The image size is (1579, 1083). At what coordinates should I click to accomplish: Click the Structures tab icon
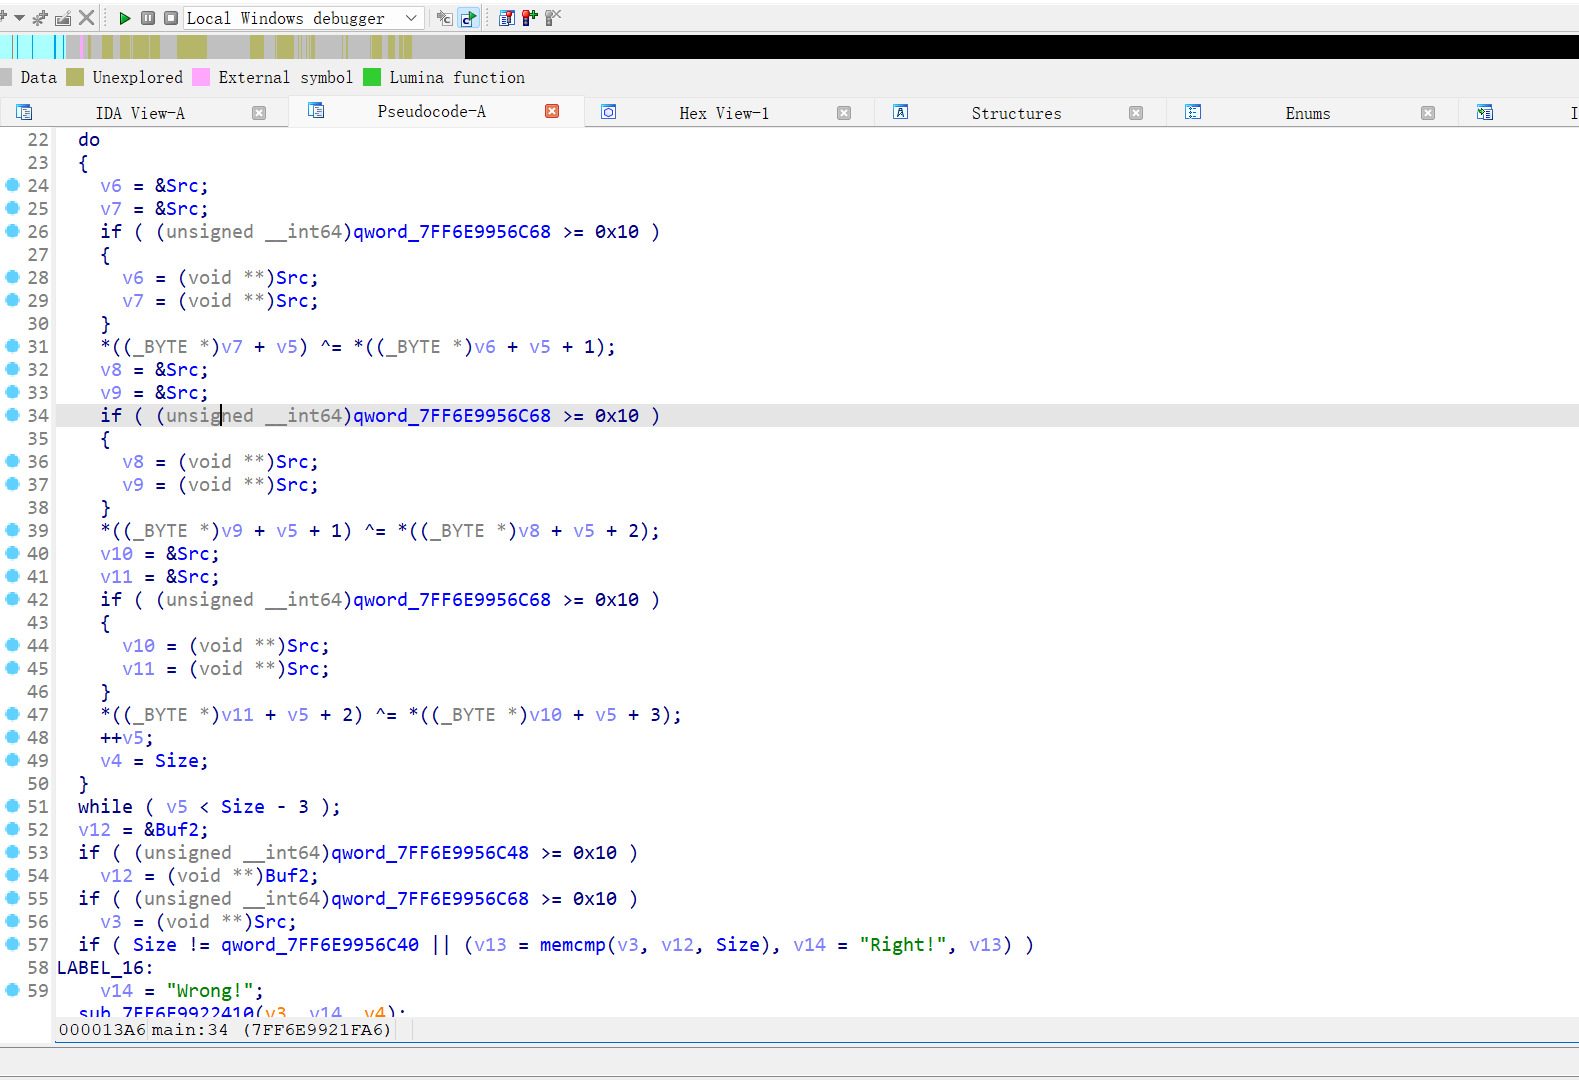click(x=900, y=112)
